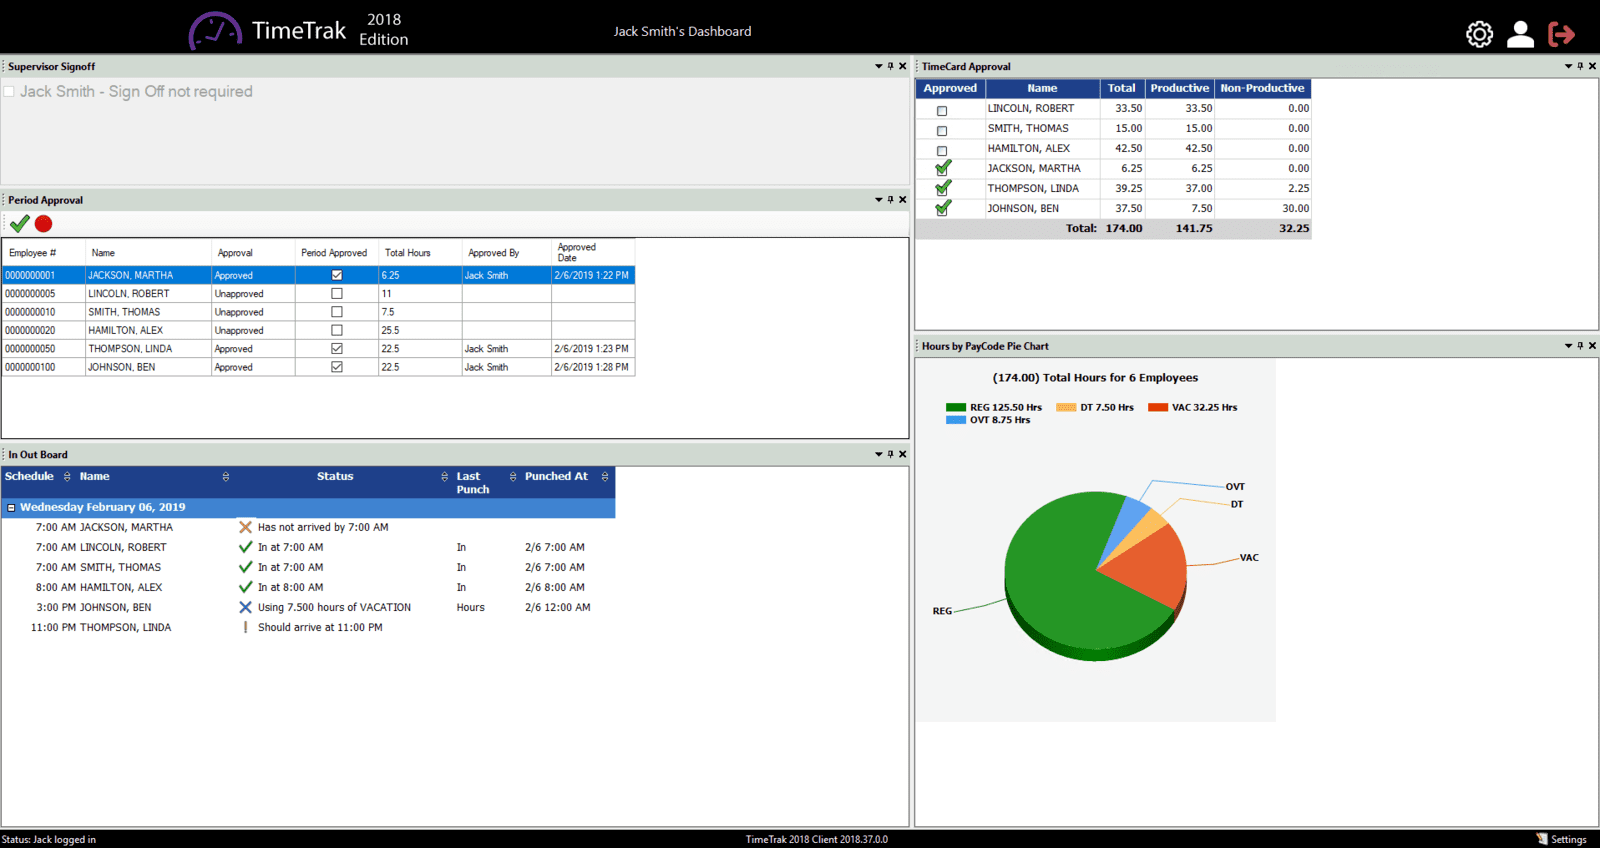Open Period Approval panel dropdown arrow
1600x848 pixels.
pyautogui.click(x=879, y=200)
